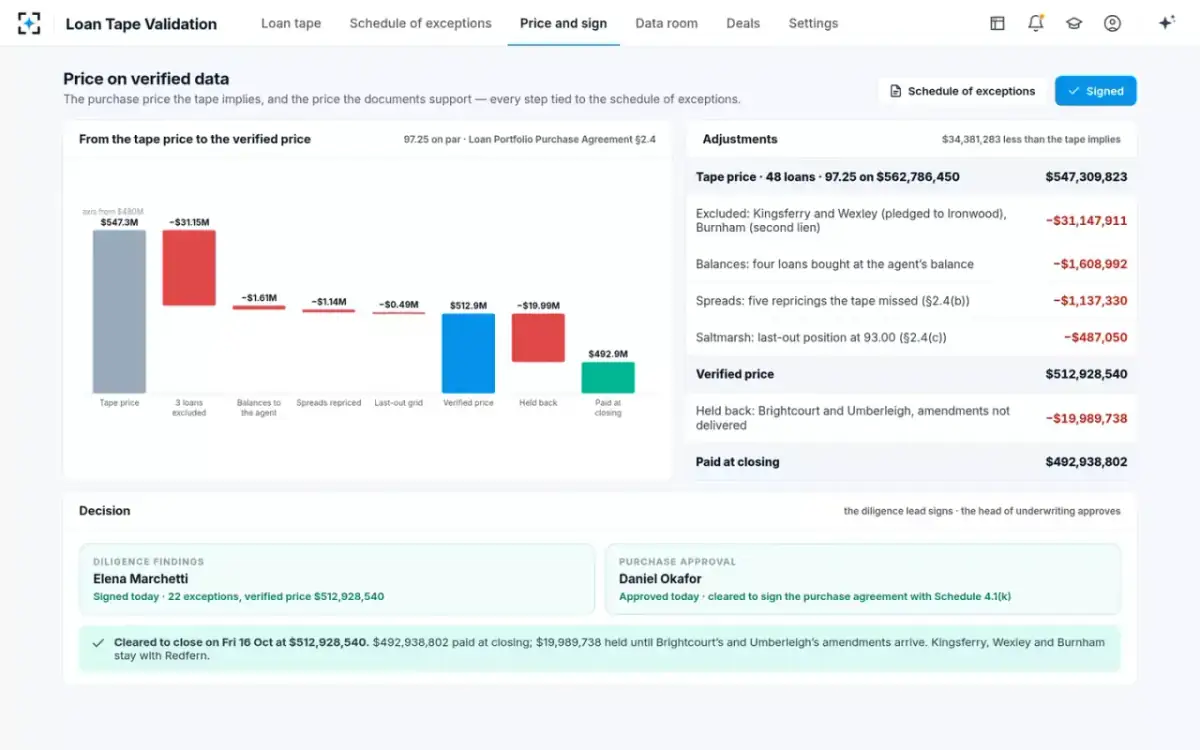Viewport: 1200px width, 750px height.
Task: Click the Tape price row amount $547,309,823
Action: [x=1086, y=177]
